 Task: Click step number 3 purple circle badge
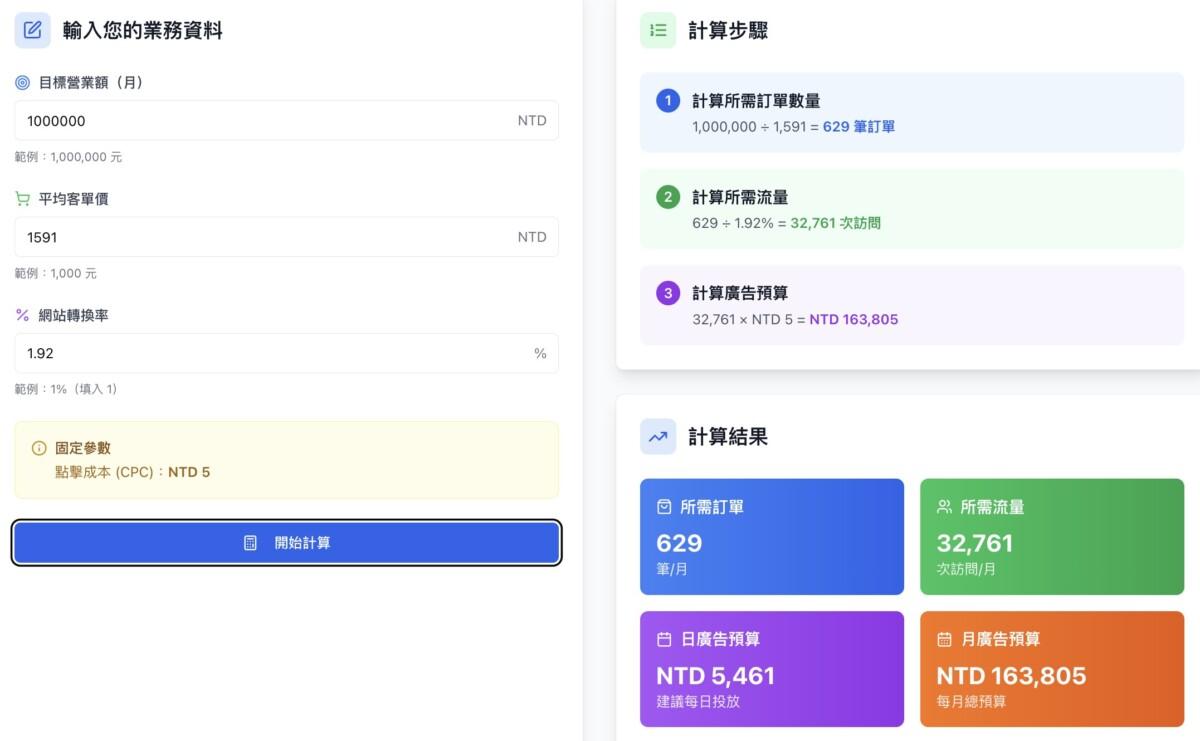tap(668, 293)
